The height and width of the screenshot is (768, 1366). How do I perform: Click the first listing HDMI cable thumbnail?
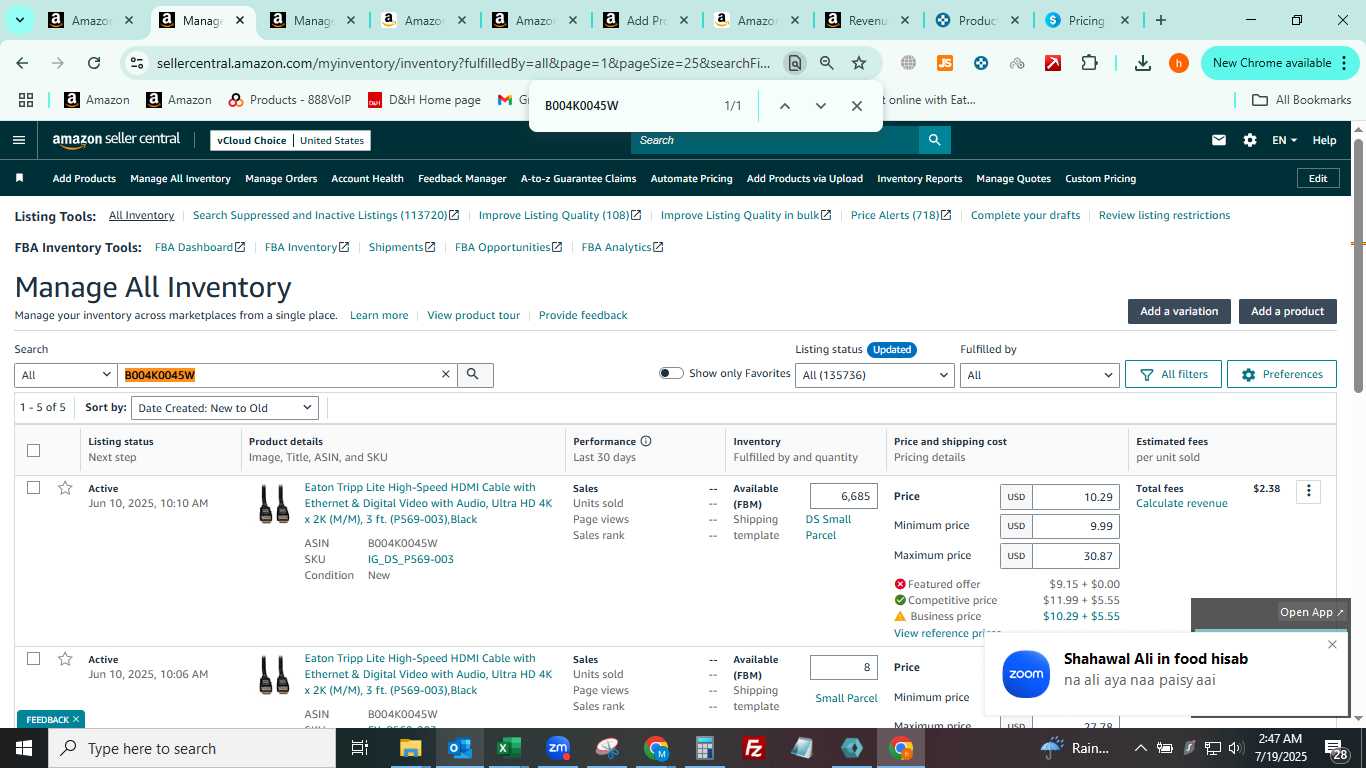coord(274,504)
